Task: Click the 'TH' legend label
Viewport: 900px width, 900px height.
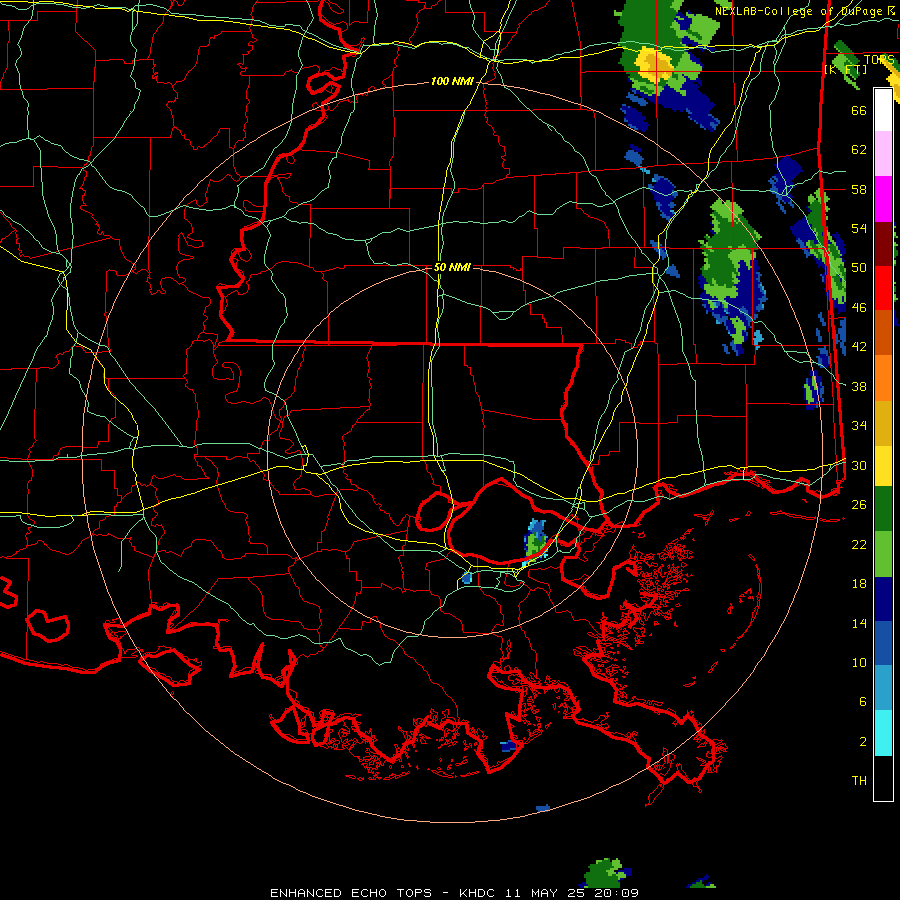Action: tap(859, 781)
